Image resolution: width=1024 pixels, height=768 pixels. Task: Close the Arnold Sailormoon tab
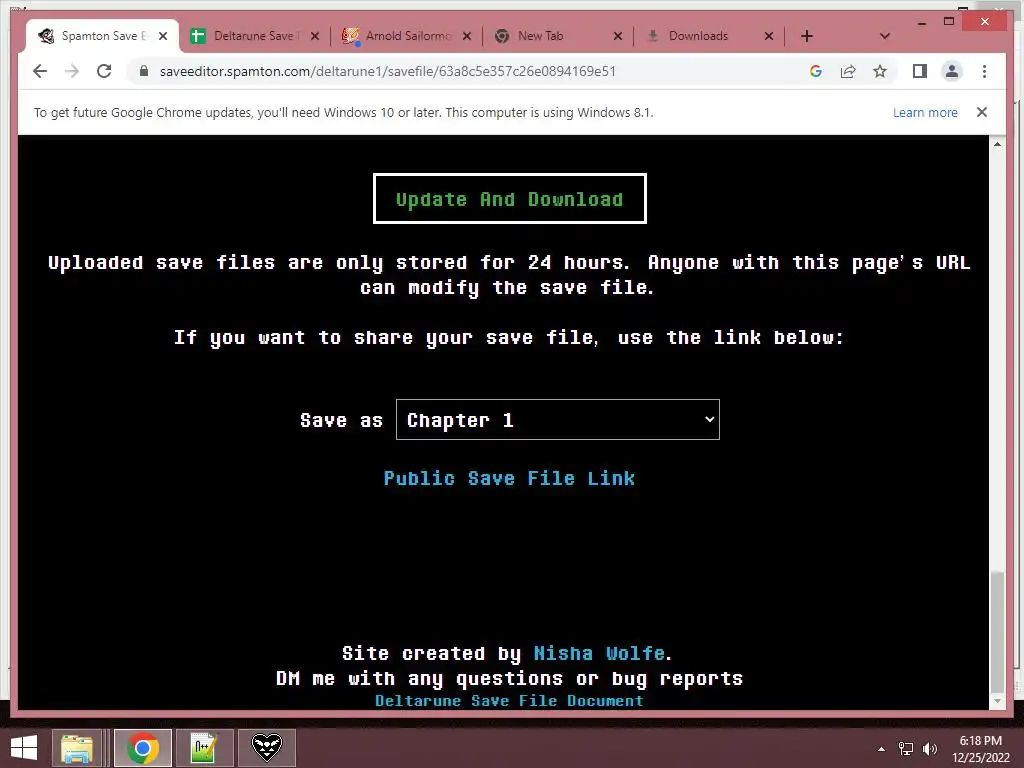[467, 36]
